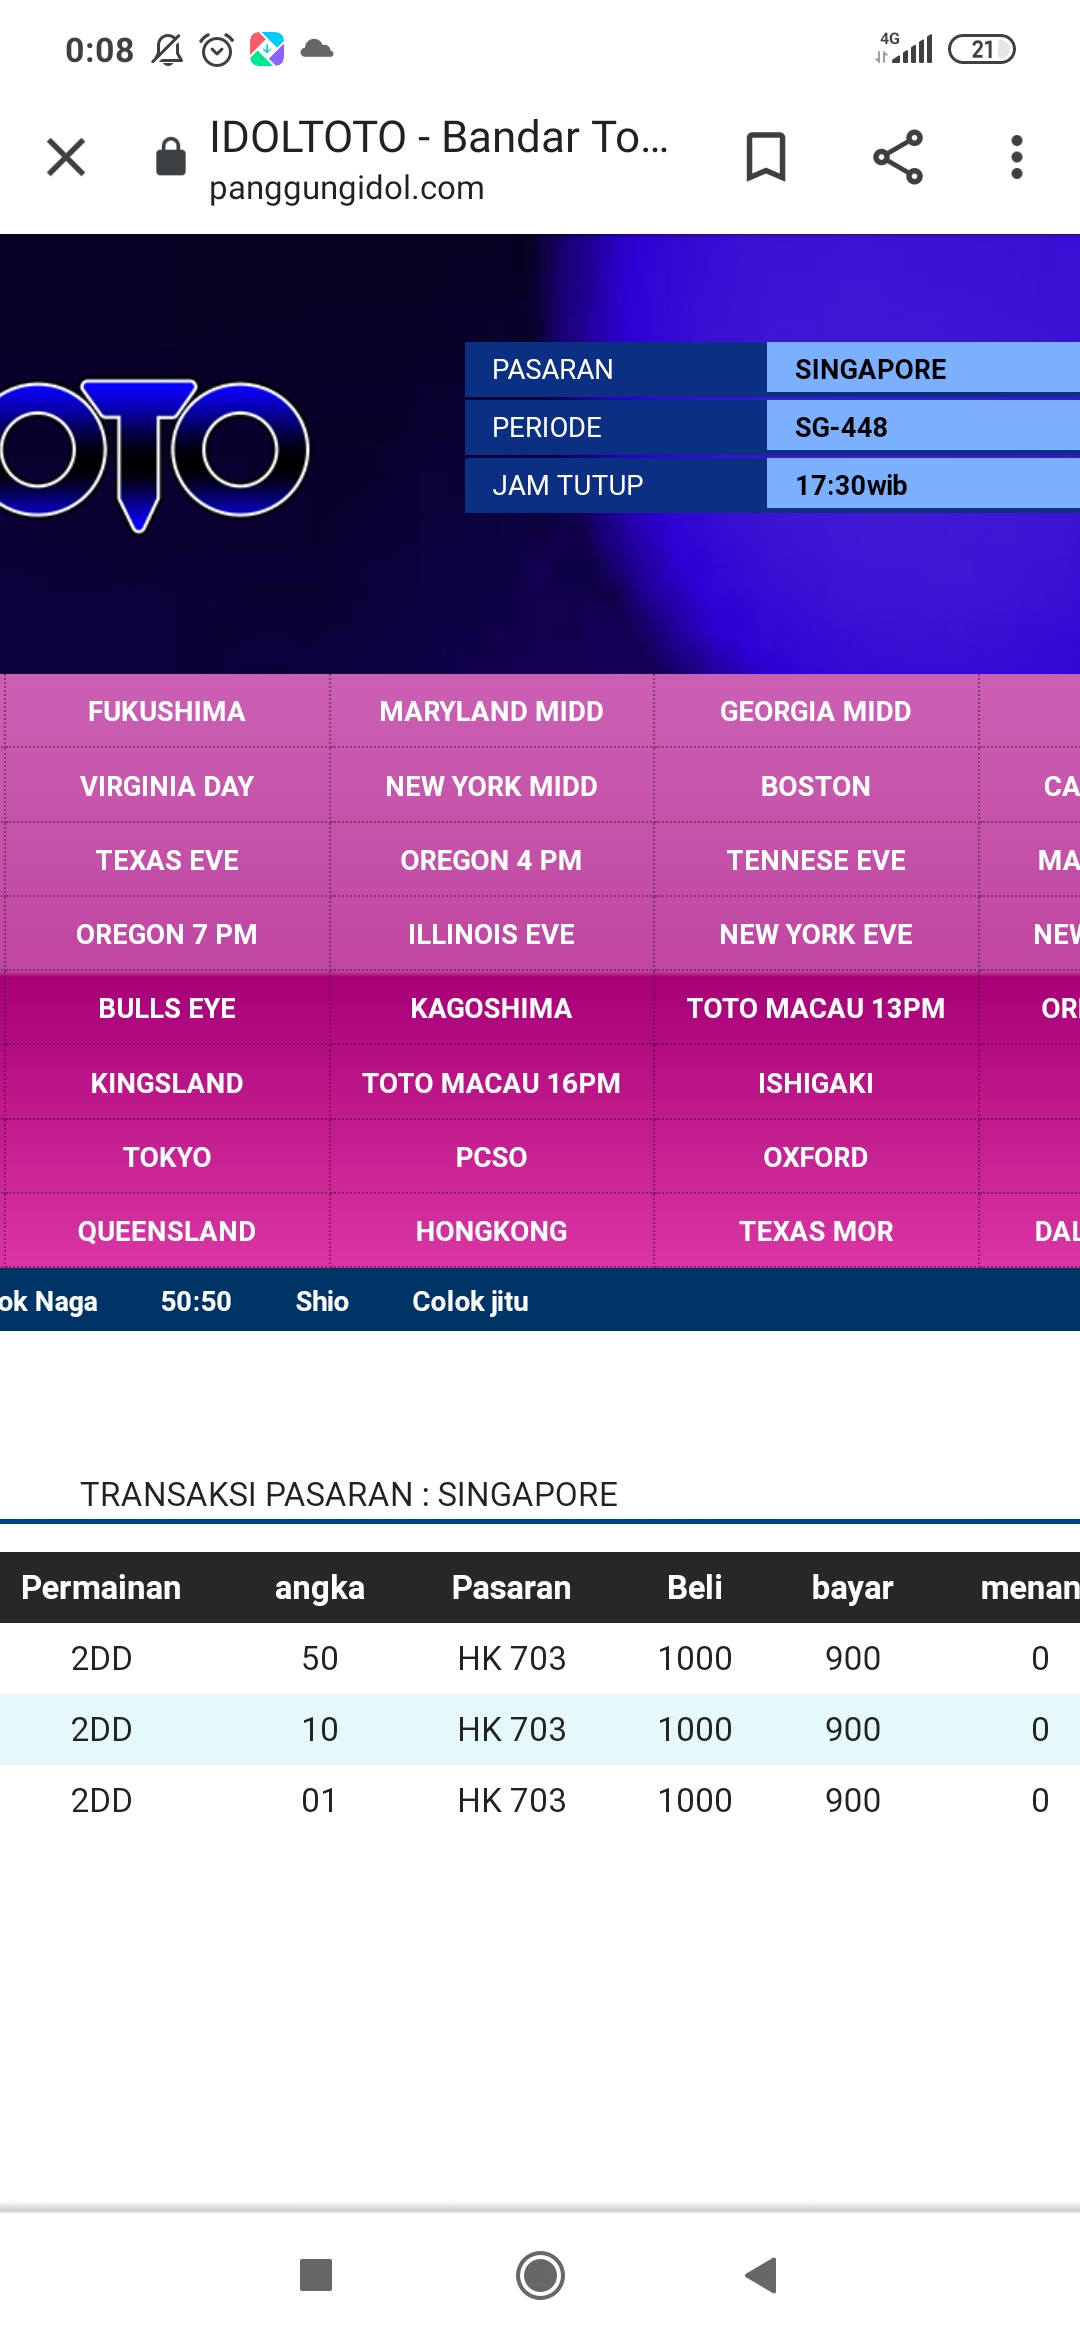Viewport: 1080px width, 2340px height.
Task: Tap the padlock site security icon
Action: click(171, 157)
